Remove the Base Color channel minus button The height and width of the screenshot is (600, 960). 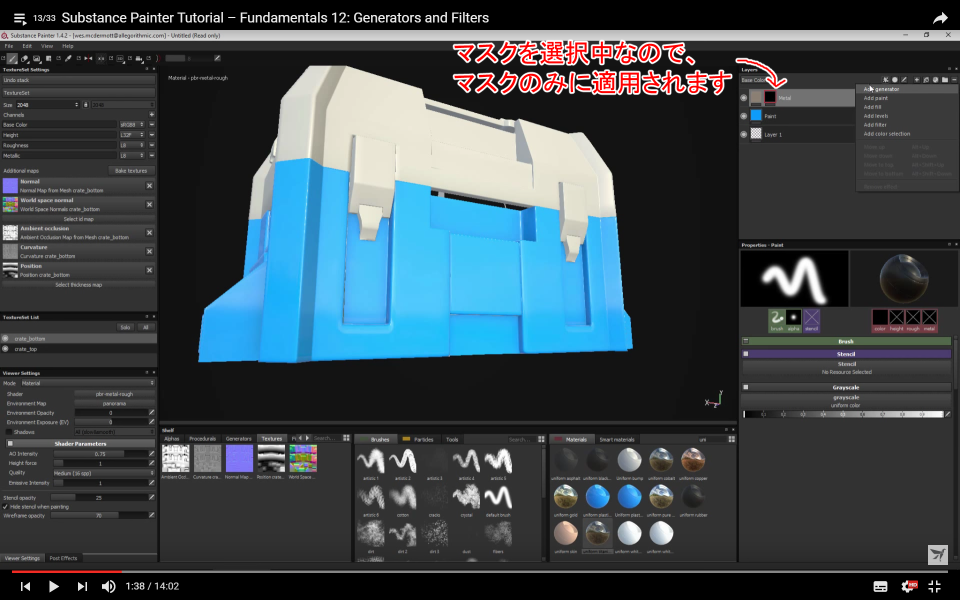(x=151, y=125)
